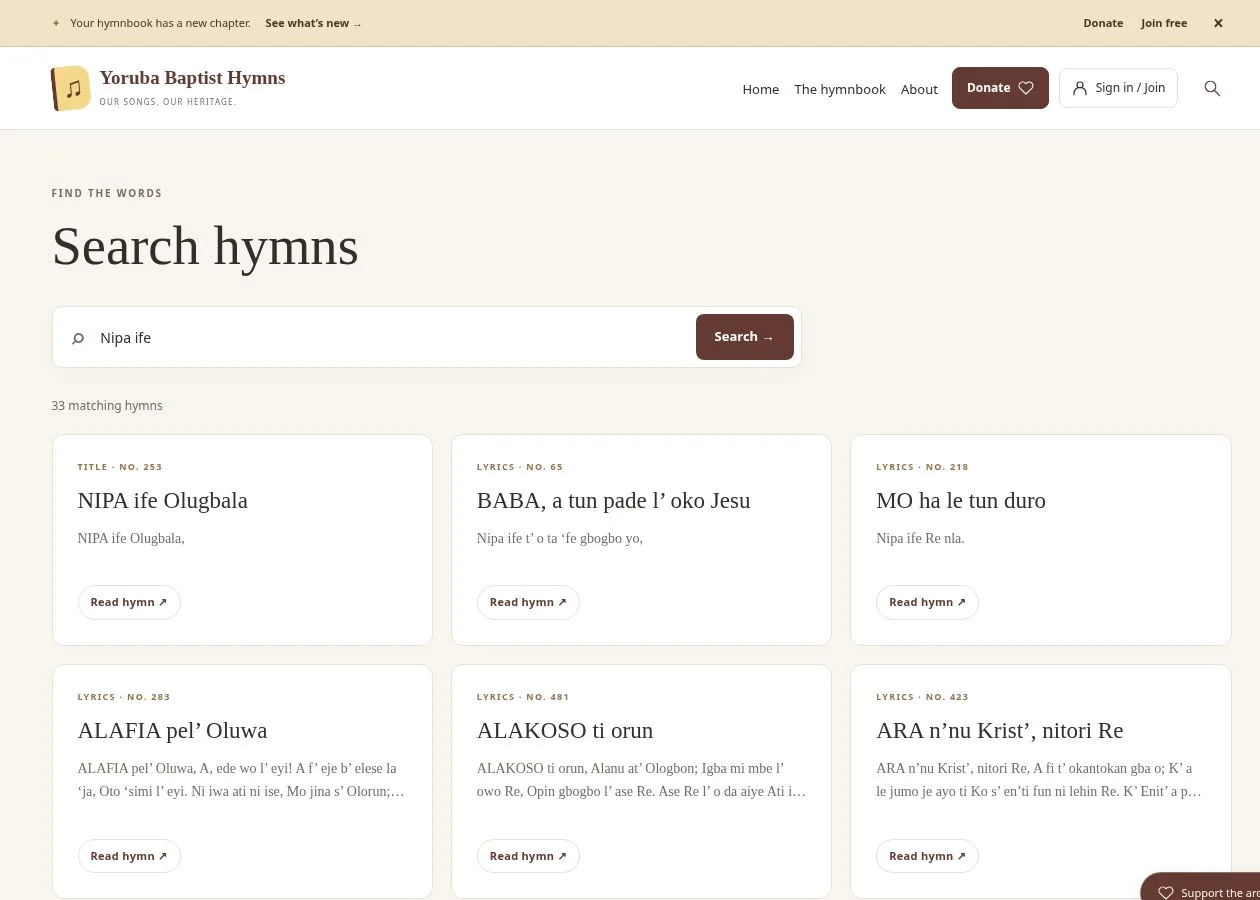Image resolution: width=1260 pixels, height=900 pixels.
Task: Open The hymnbook menu item
Action: [840, 89]
